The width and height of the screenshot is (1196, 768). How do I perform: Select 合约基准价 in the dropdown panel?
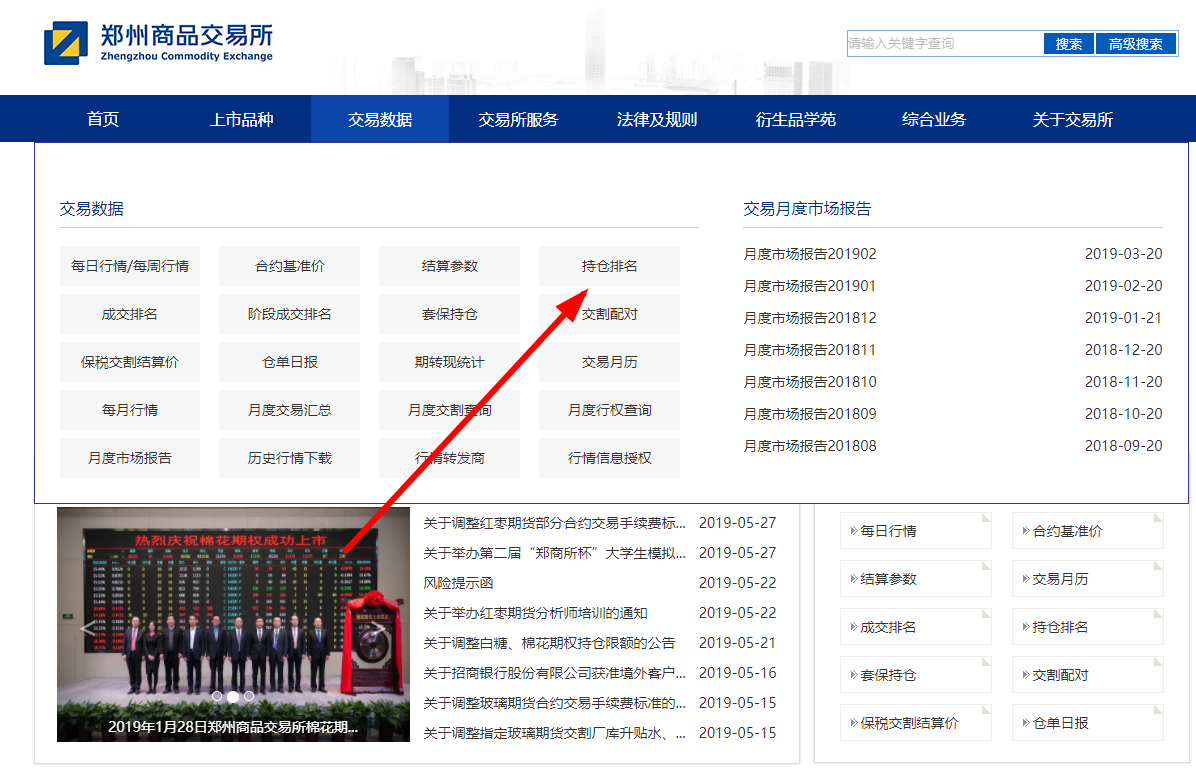pos(289,266)
